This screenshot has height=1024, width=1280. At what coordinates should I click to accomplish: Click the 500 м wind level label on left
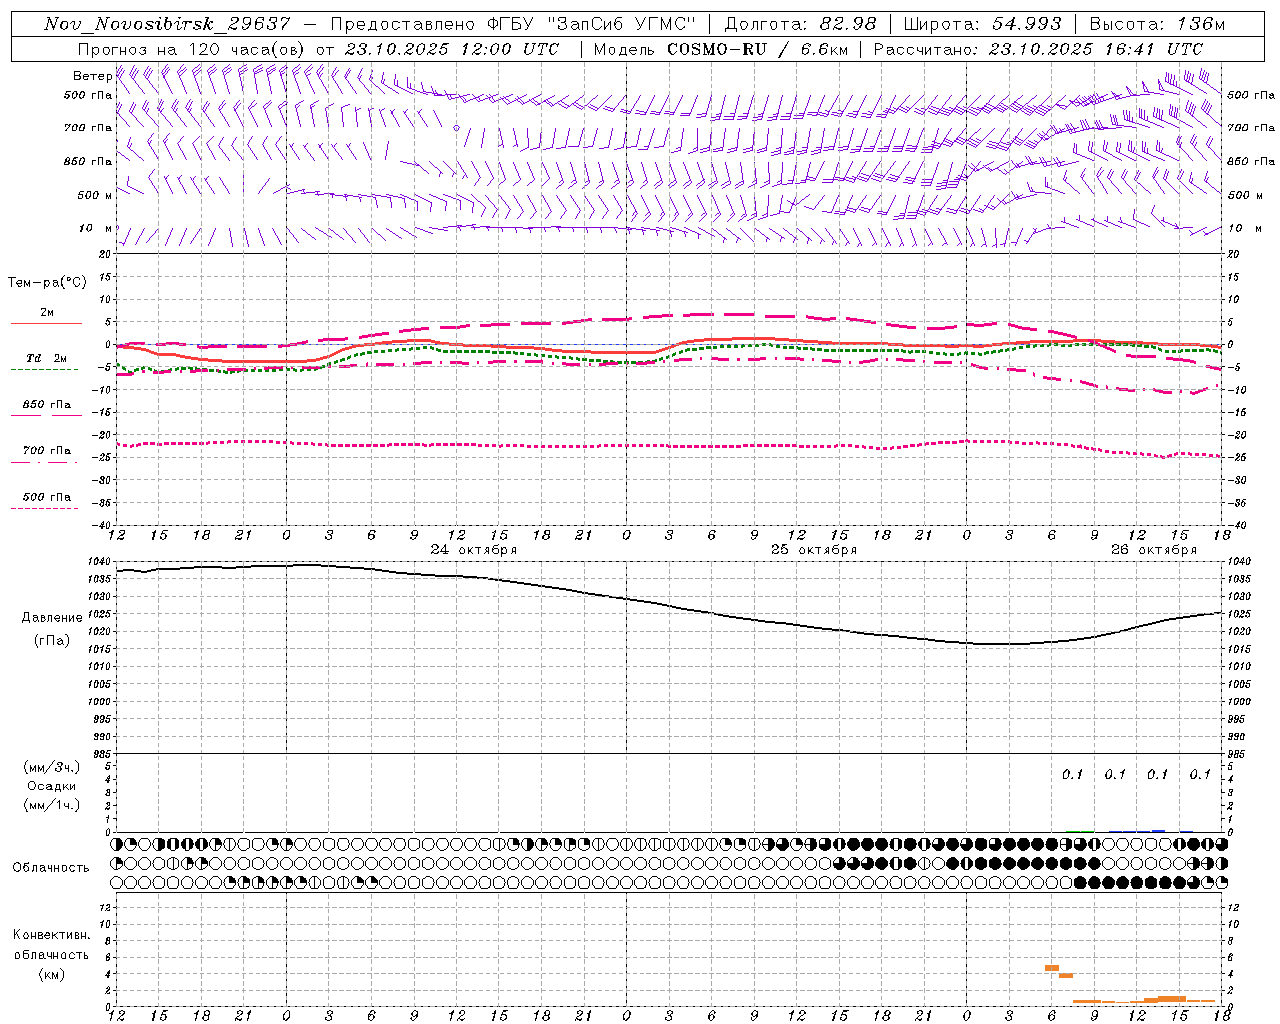(x=94, y=195)
